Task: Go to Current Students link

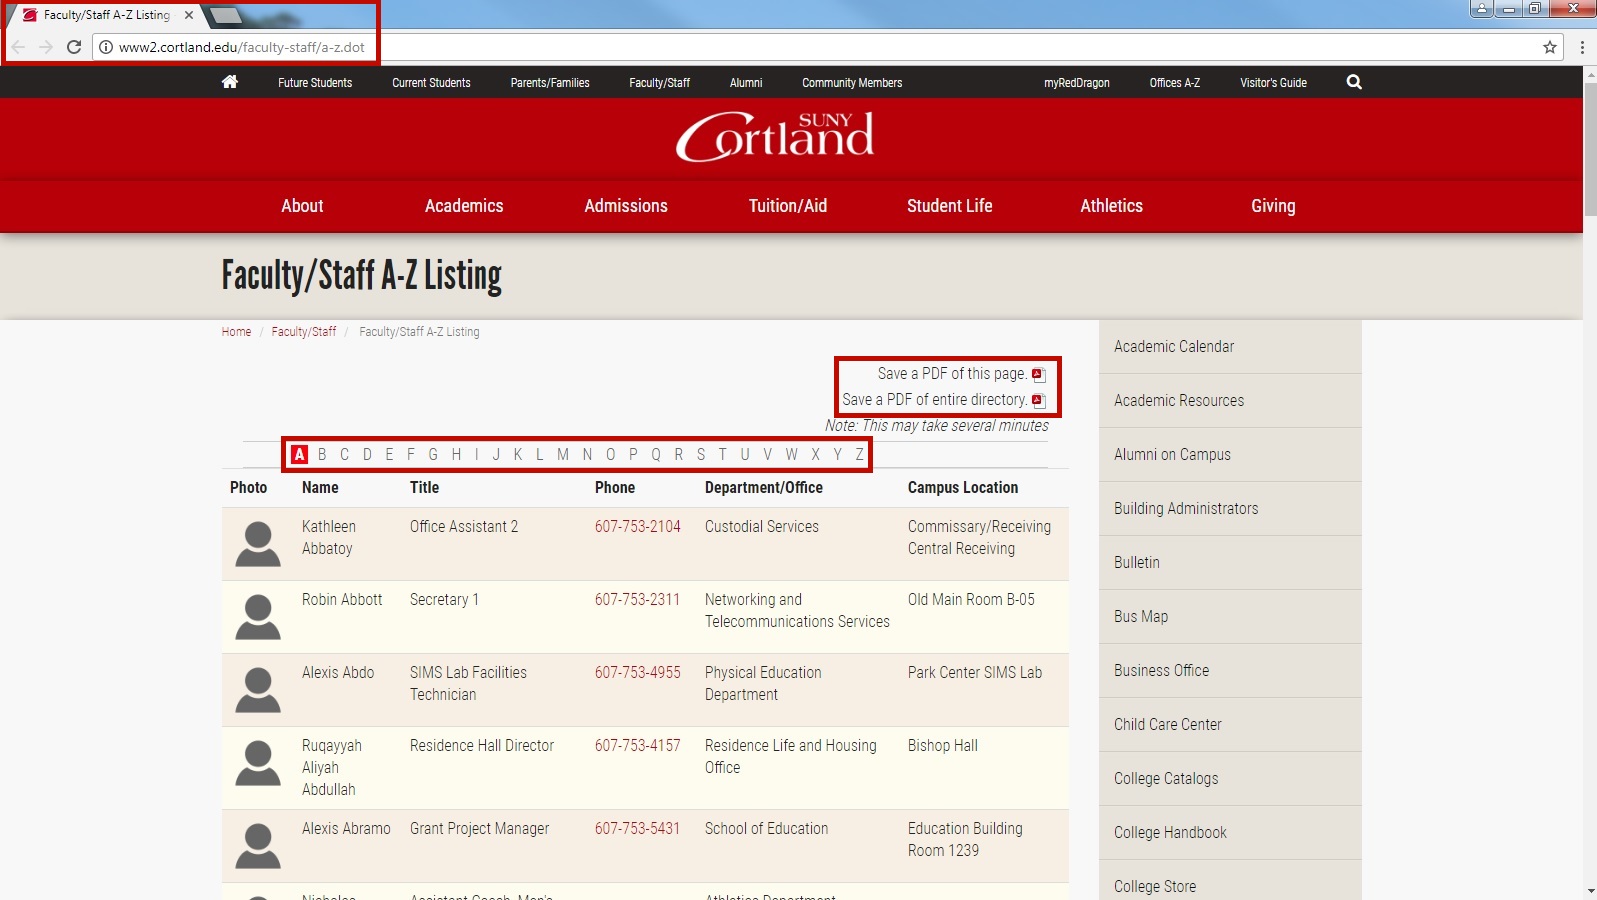Action: (431, 83)
